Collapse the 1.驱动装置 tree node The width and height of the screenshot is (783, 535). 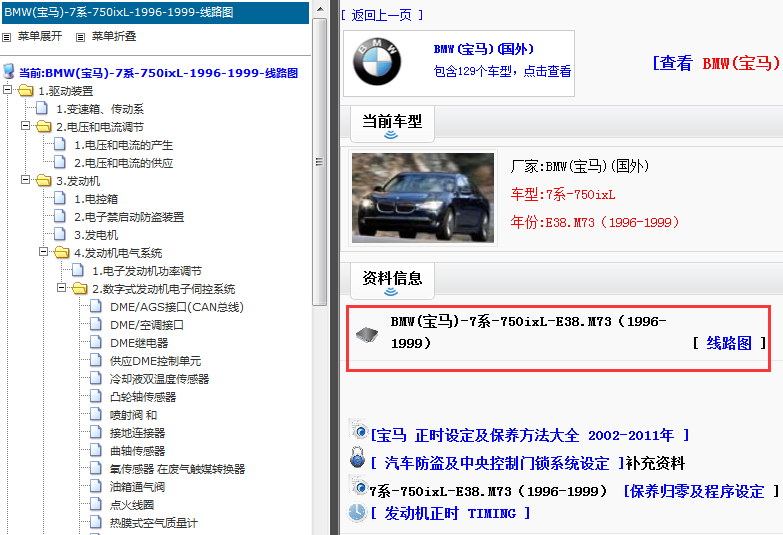pyautogui.click(x=7, y=90)
